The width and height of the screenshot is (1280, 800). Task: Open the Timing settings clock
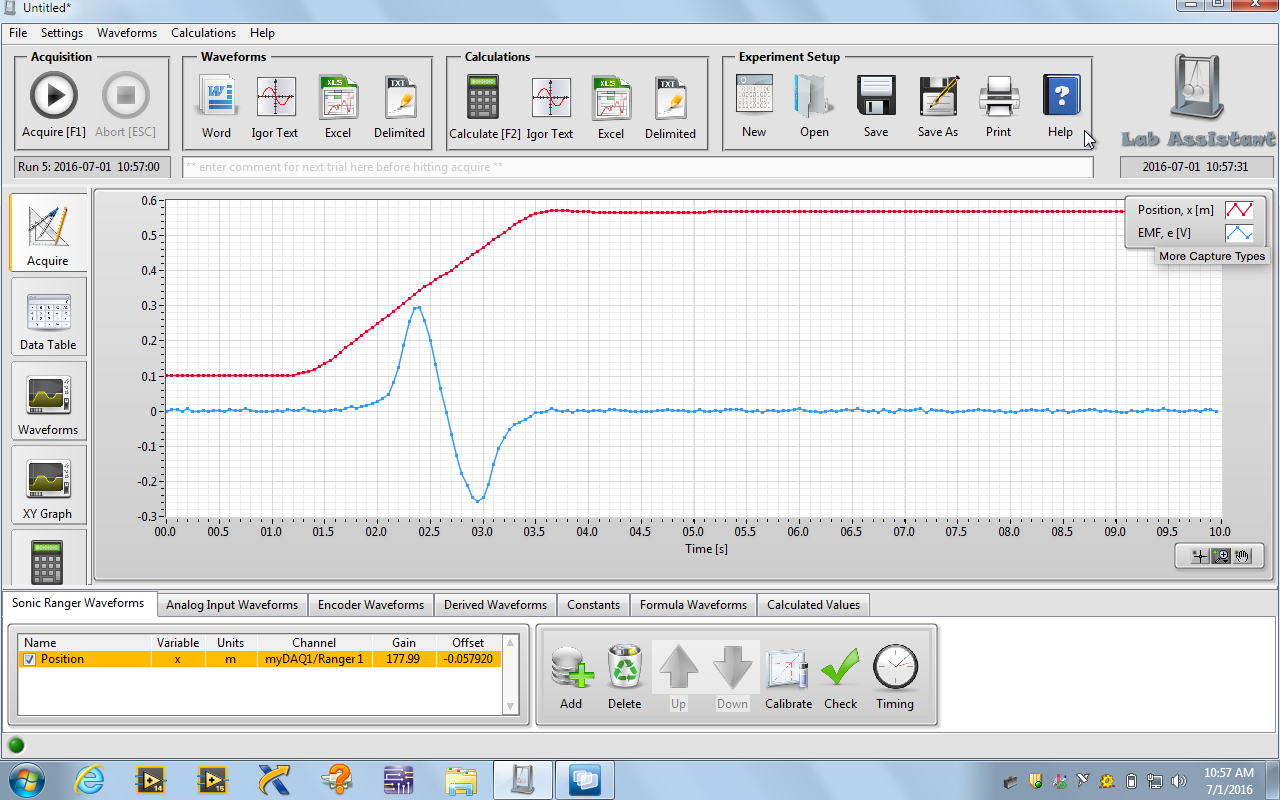(894, 670)
